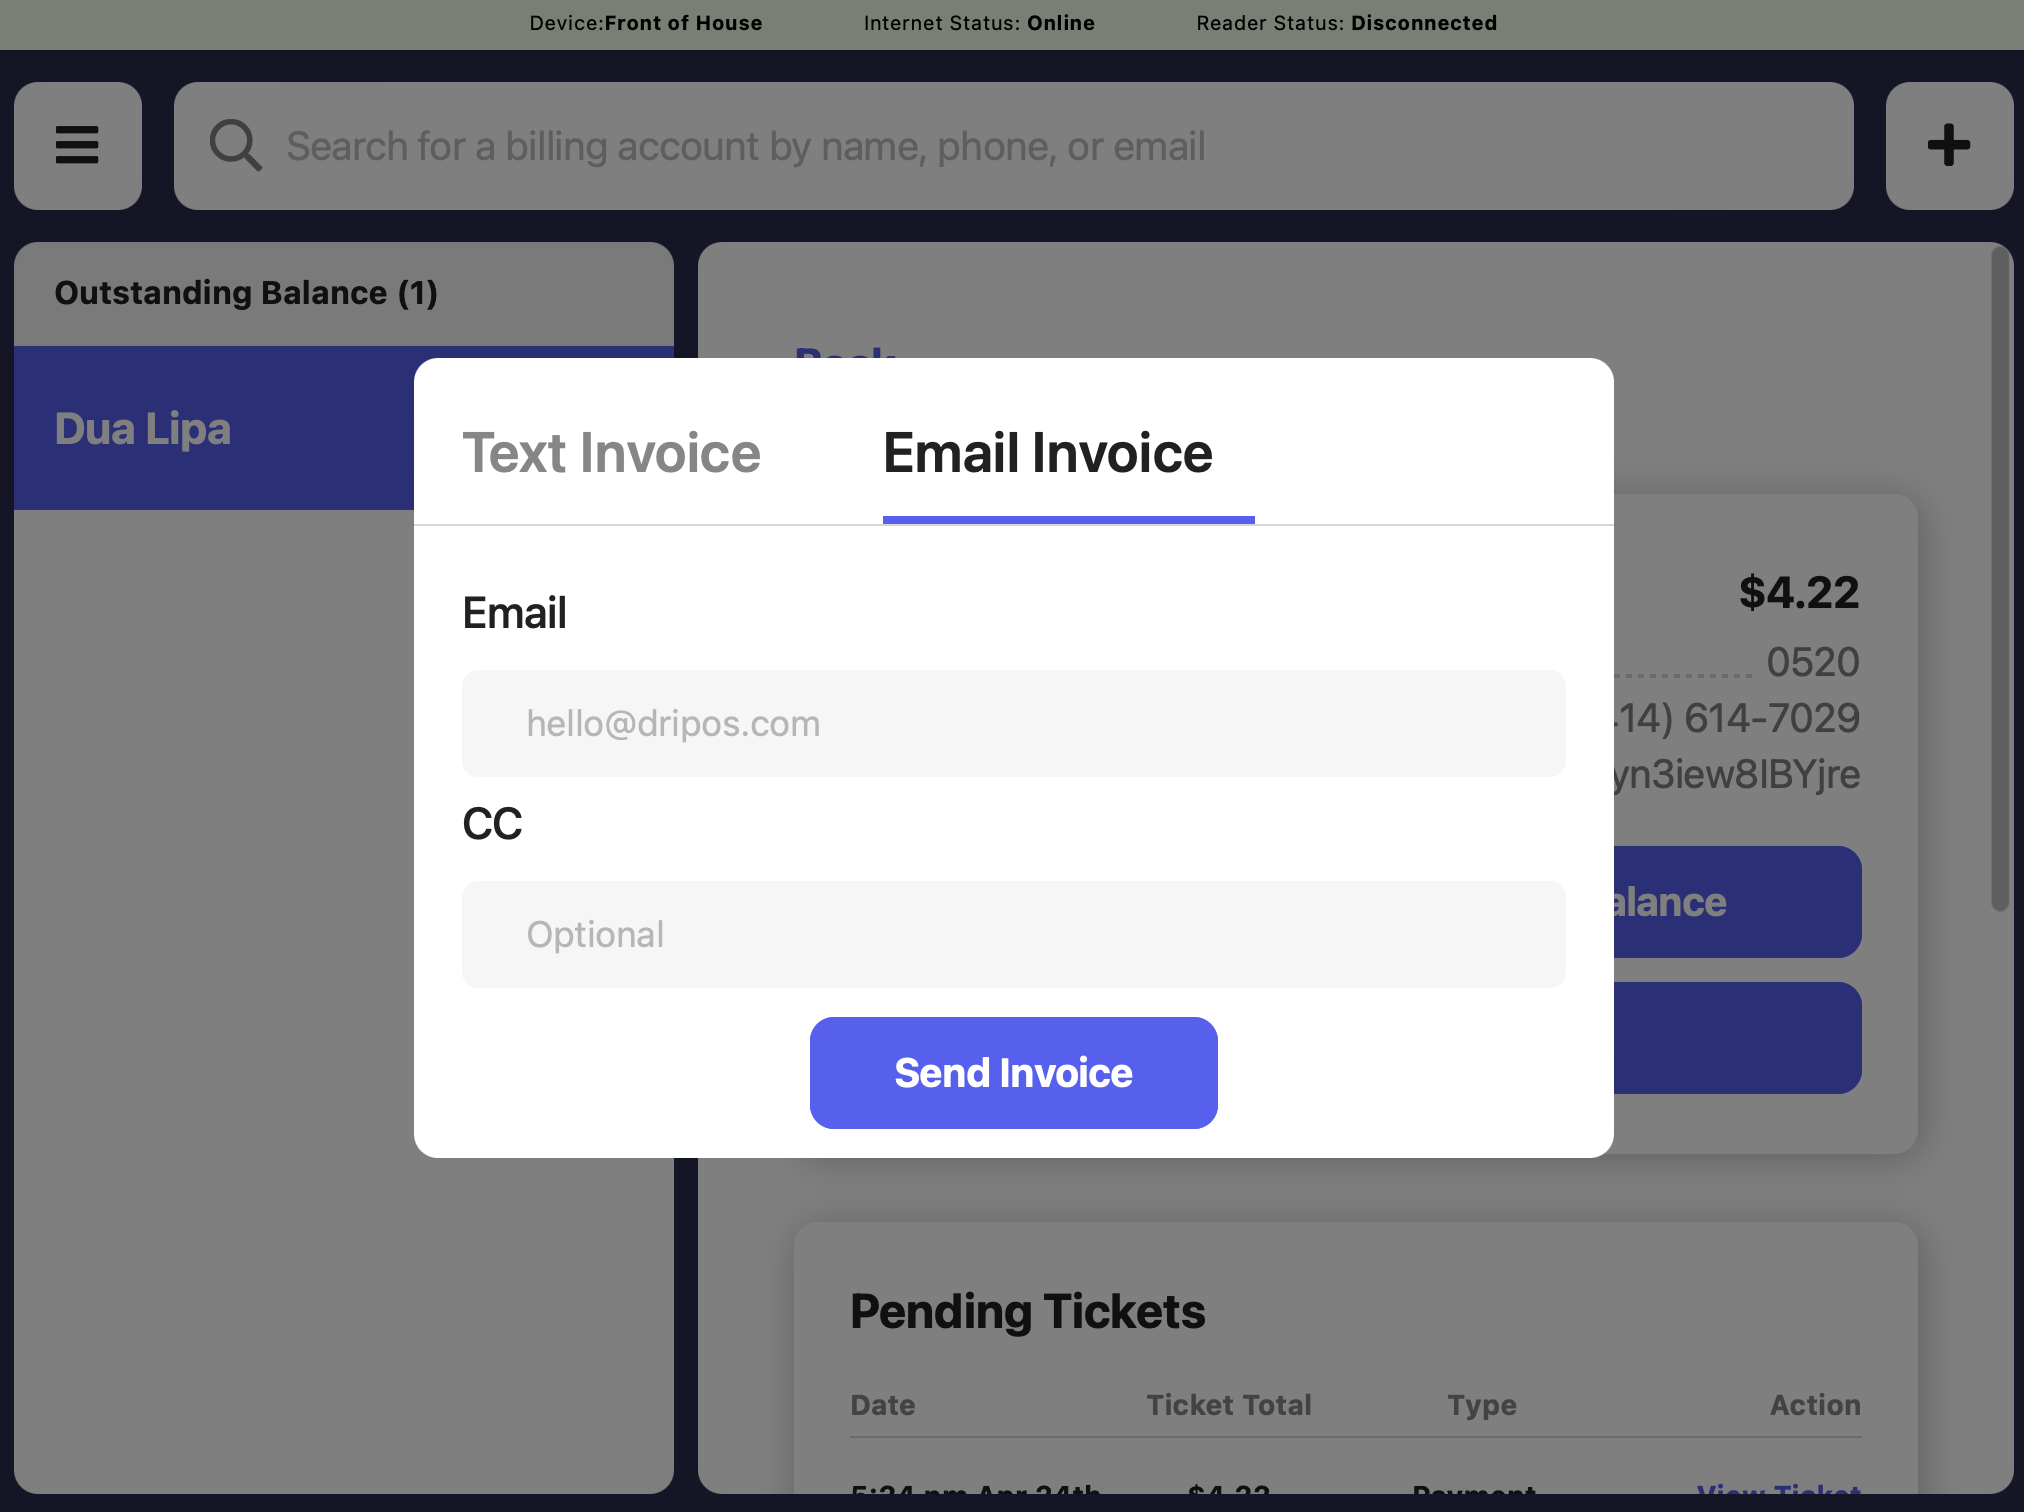Switch to the Text Invoice tab
Image resolution: width=2024 pixels, height=1512 pixels.
pyautogui.click(x=611, y=453)
